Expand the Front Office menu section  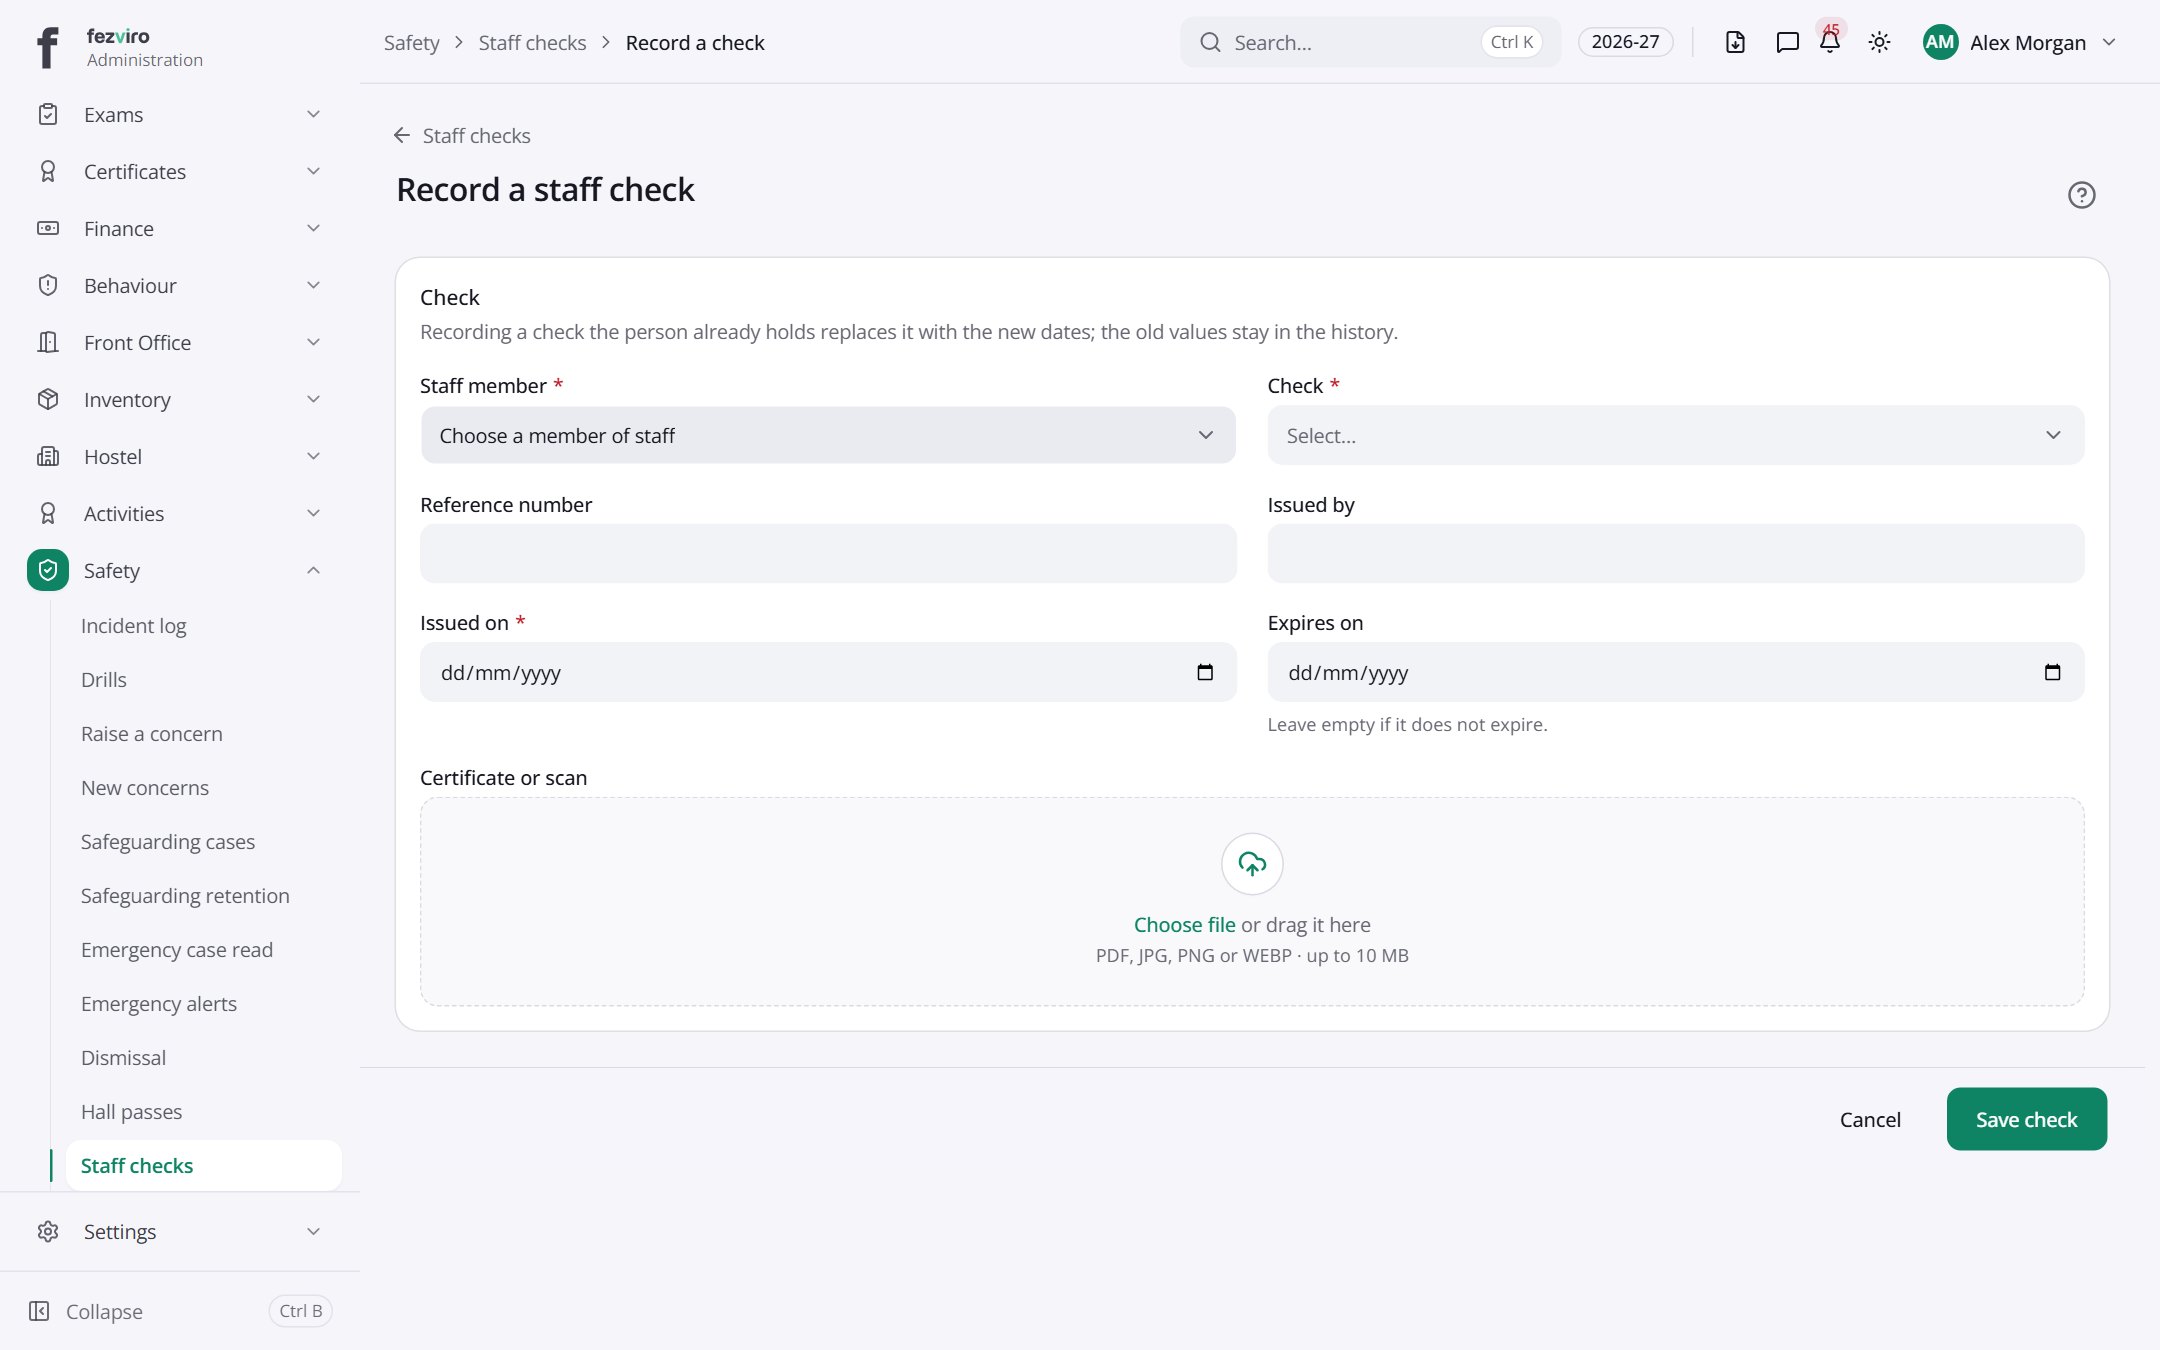click(180, 342)
